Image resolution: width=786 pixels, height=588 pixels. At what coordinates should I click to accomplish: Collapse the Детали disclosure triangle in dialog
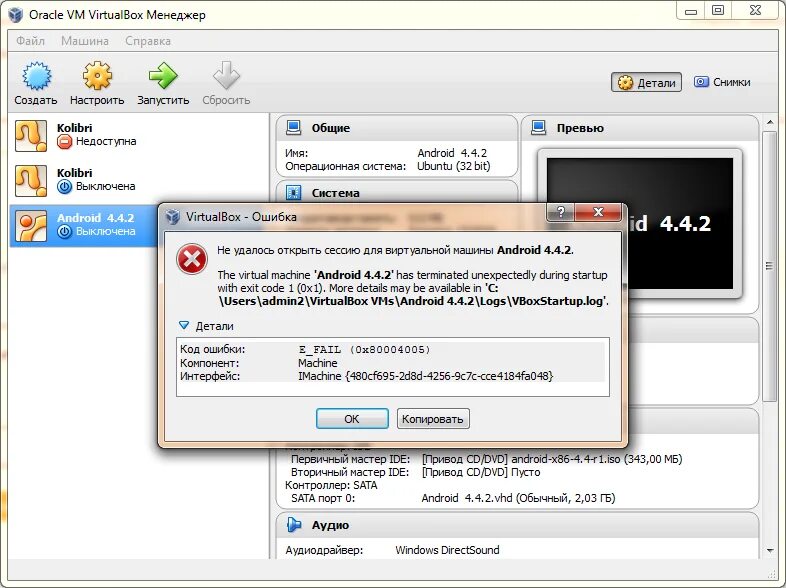pos(184,326)
